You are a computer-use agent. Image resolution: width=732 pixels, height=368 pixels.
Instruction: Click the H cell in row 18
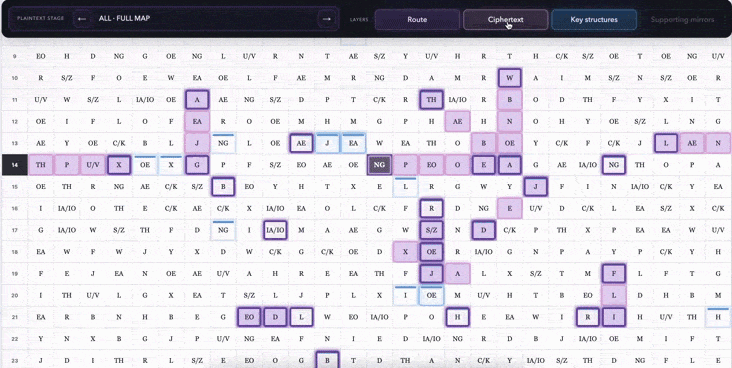(x=718, y=252)
